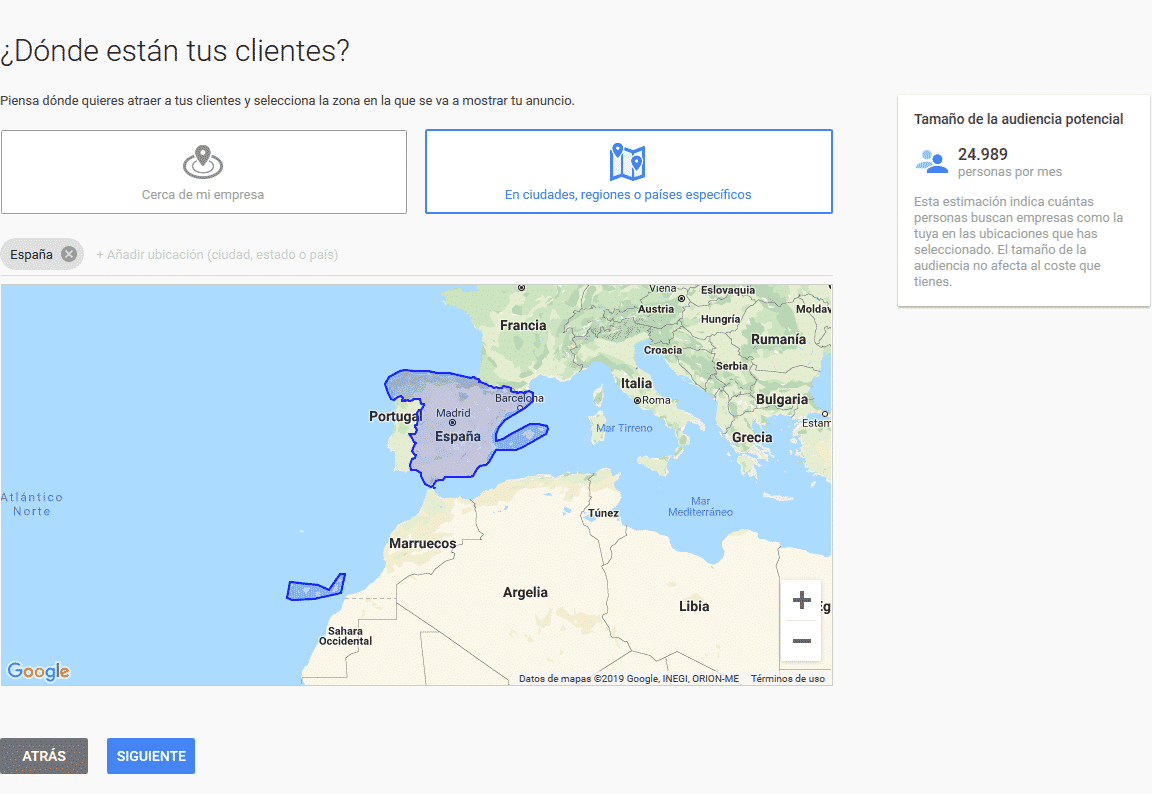
Task: Click the Google logo on map
Action: (38, 671)
